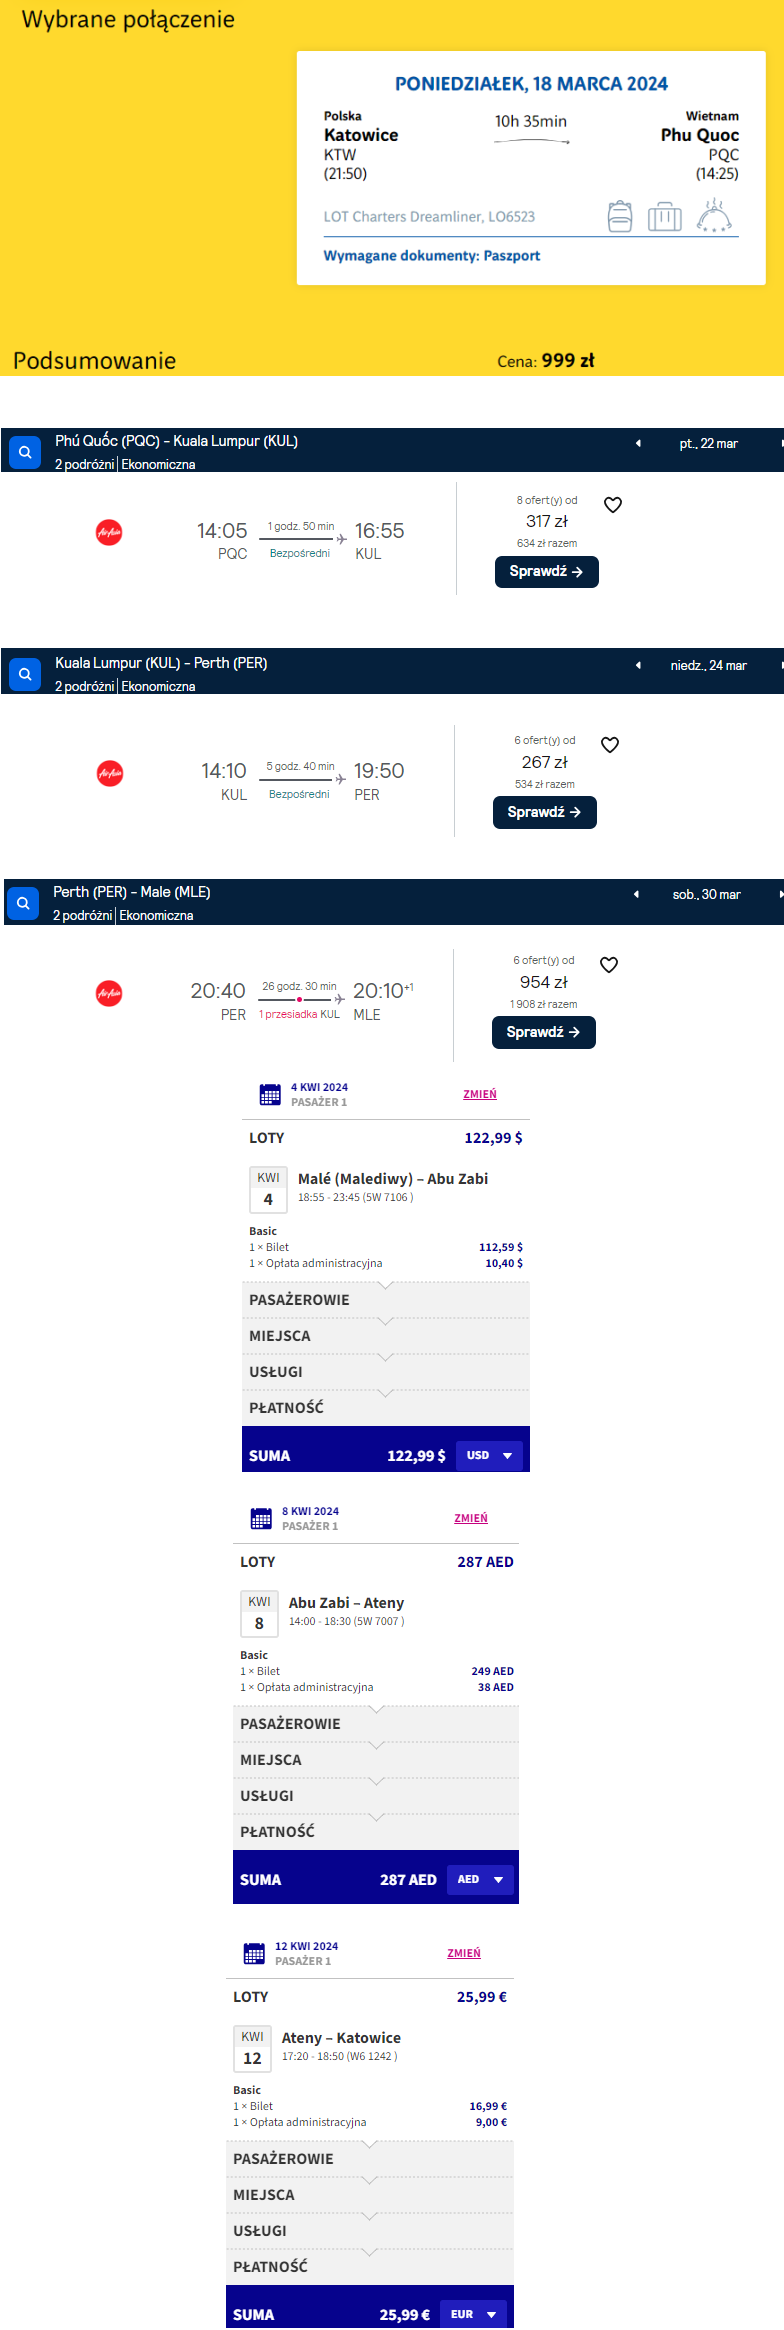The image size is (784, 2330).
Task: Open the USD currency dropdown
Action: coord(490,1455)
